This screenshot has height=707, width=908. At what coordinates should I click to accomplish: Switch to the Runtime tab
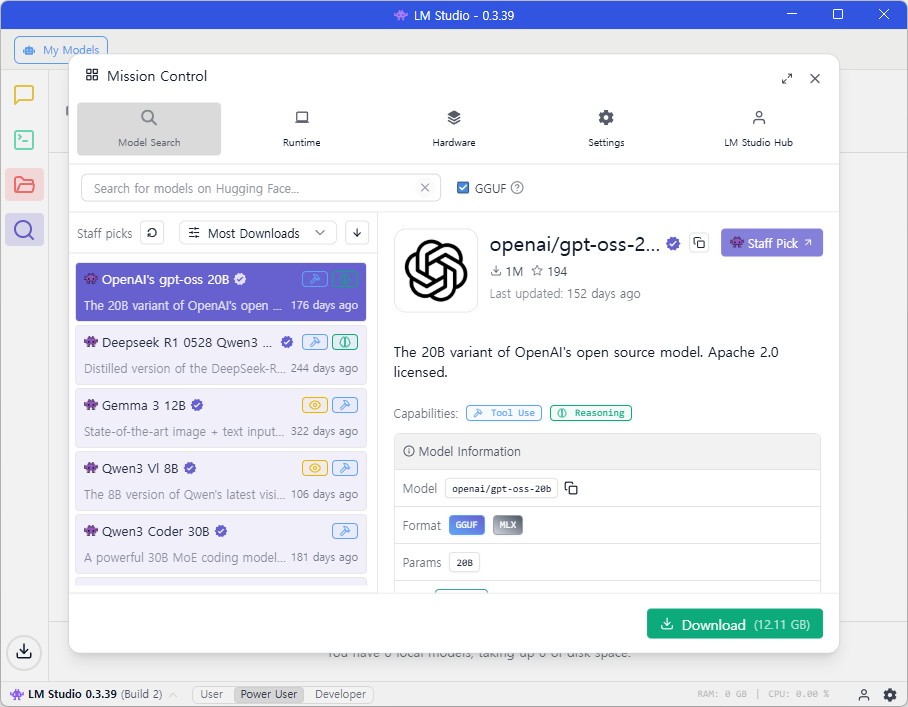point(301,129)
